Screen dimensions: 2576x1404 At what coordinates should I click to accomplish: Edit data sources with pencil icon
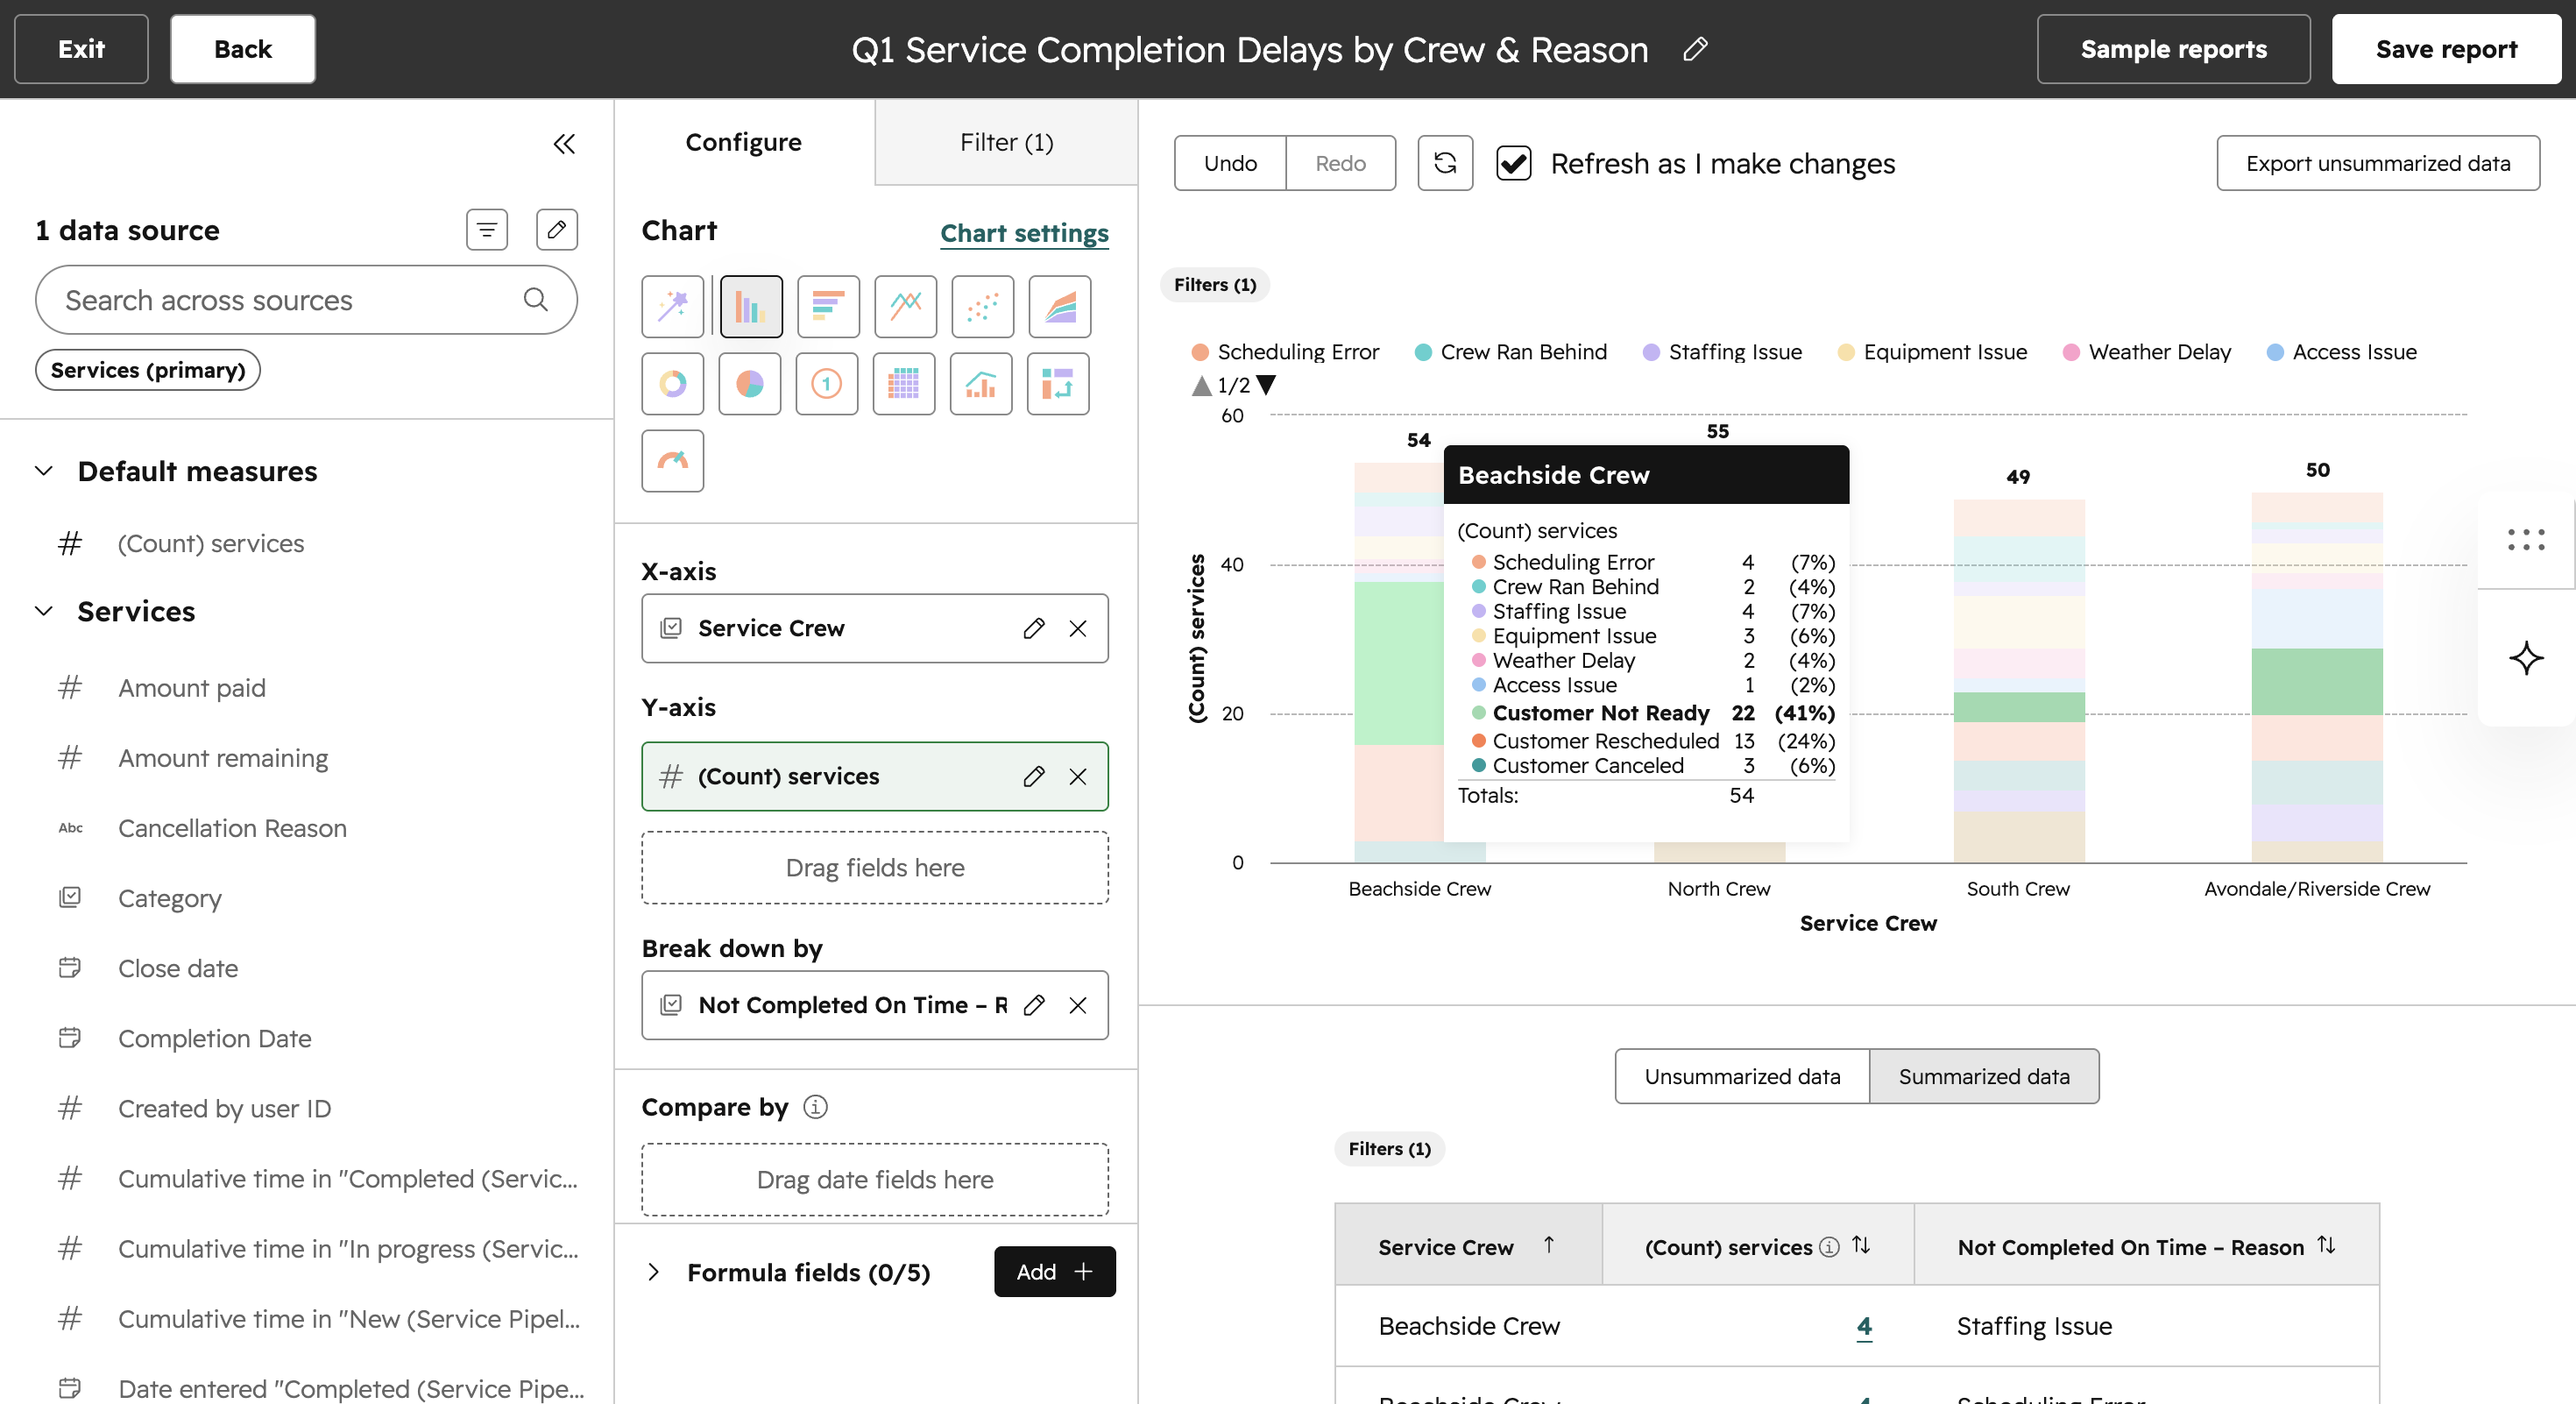[x=557, y=230]
